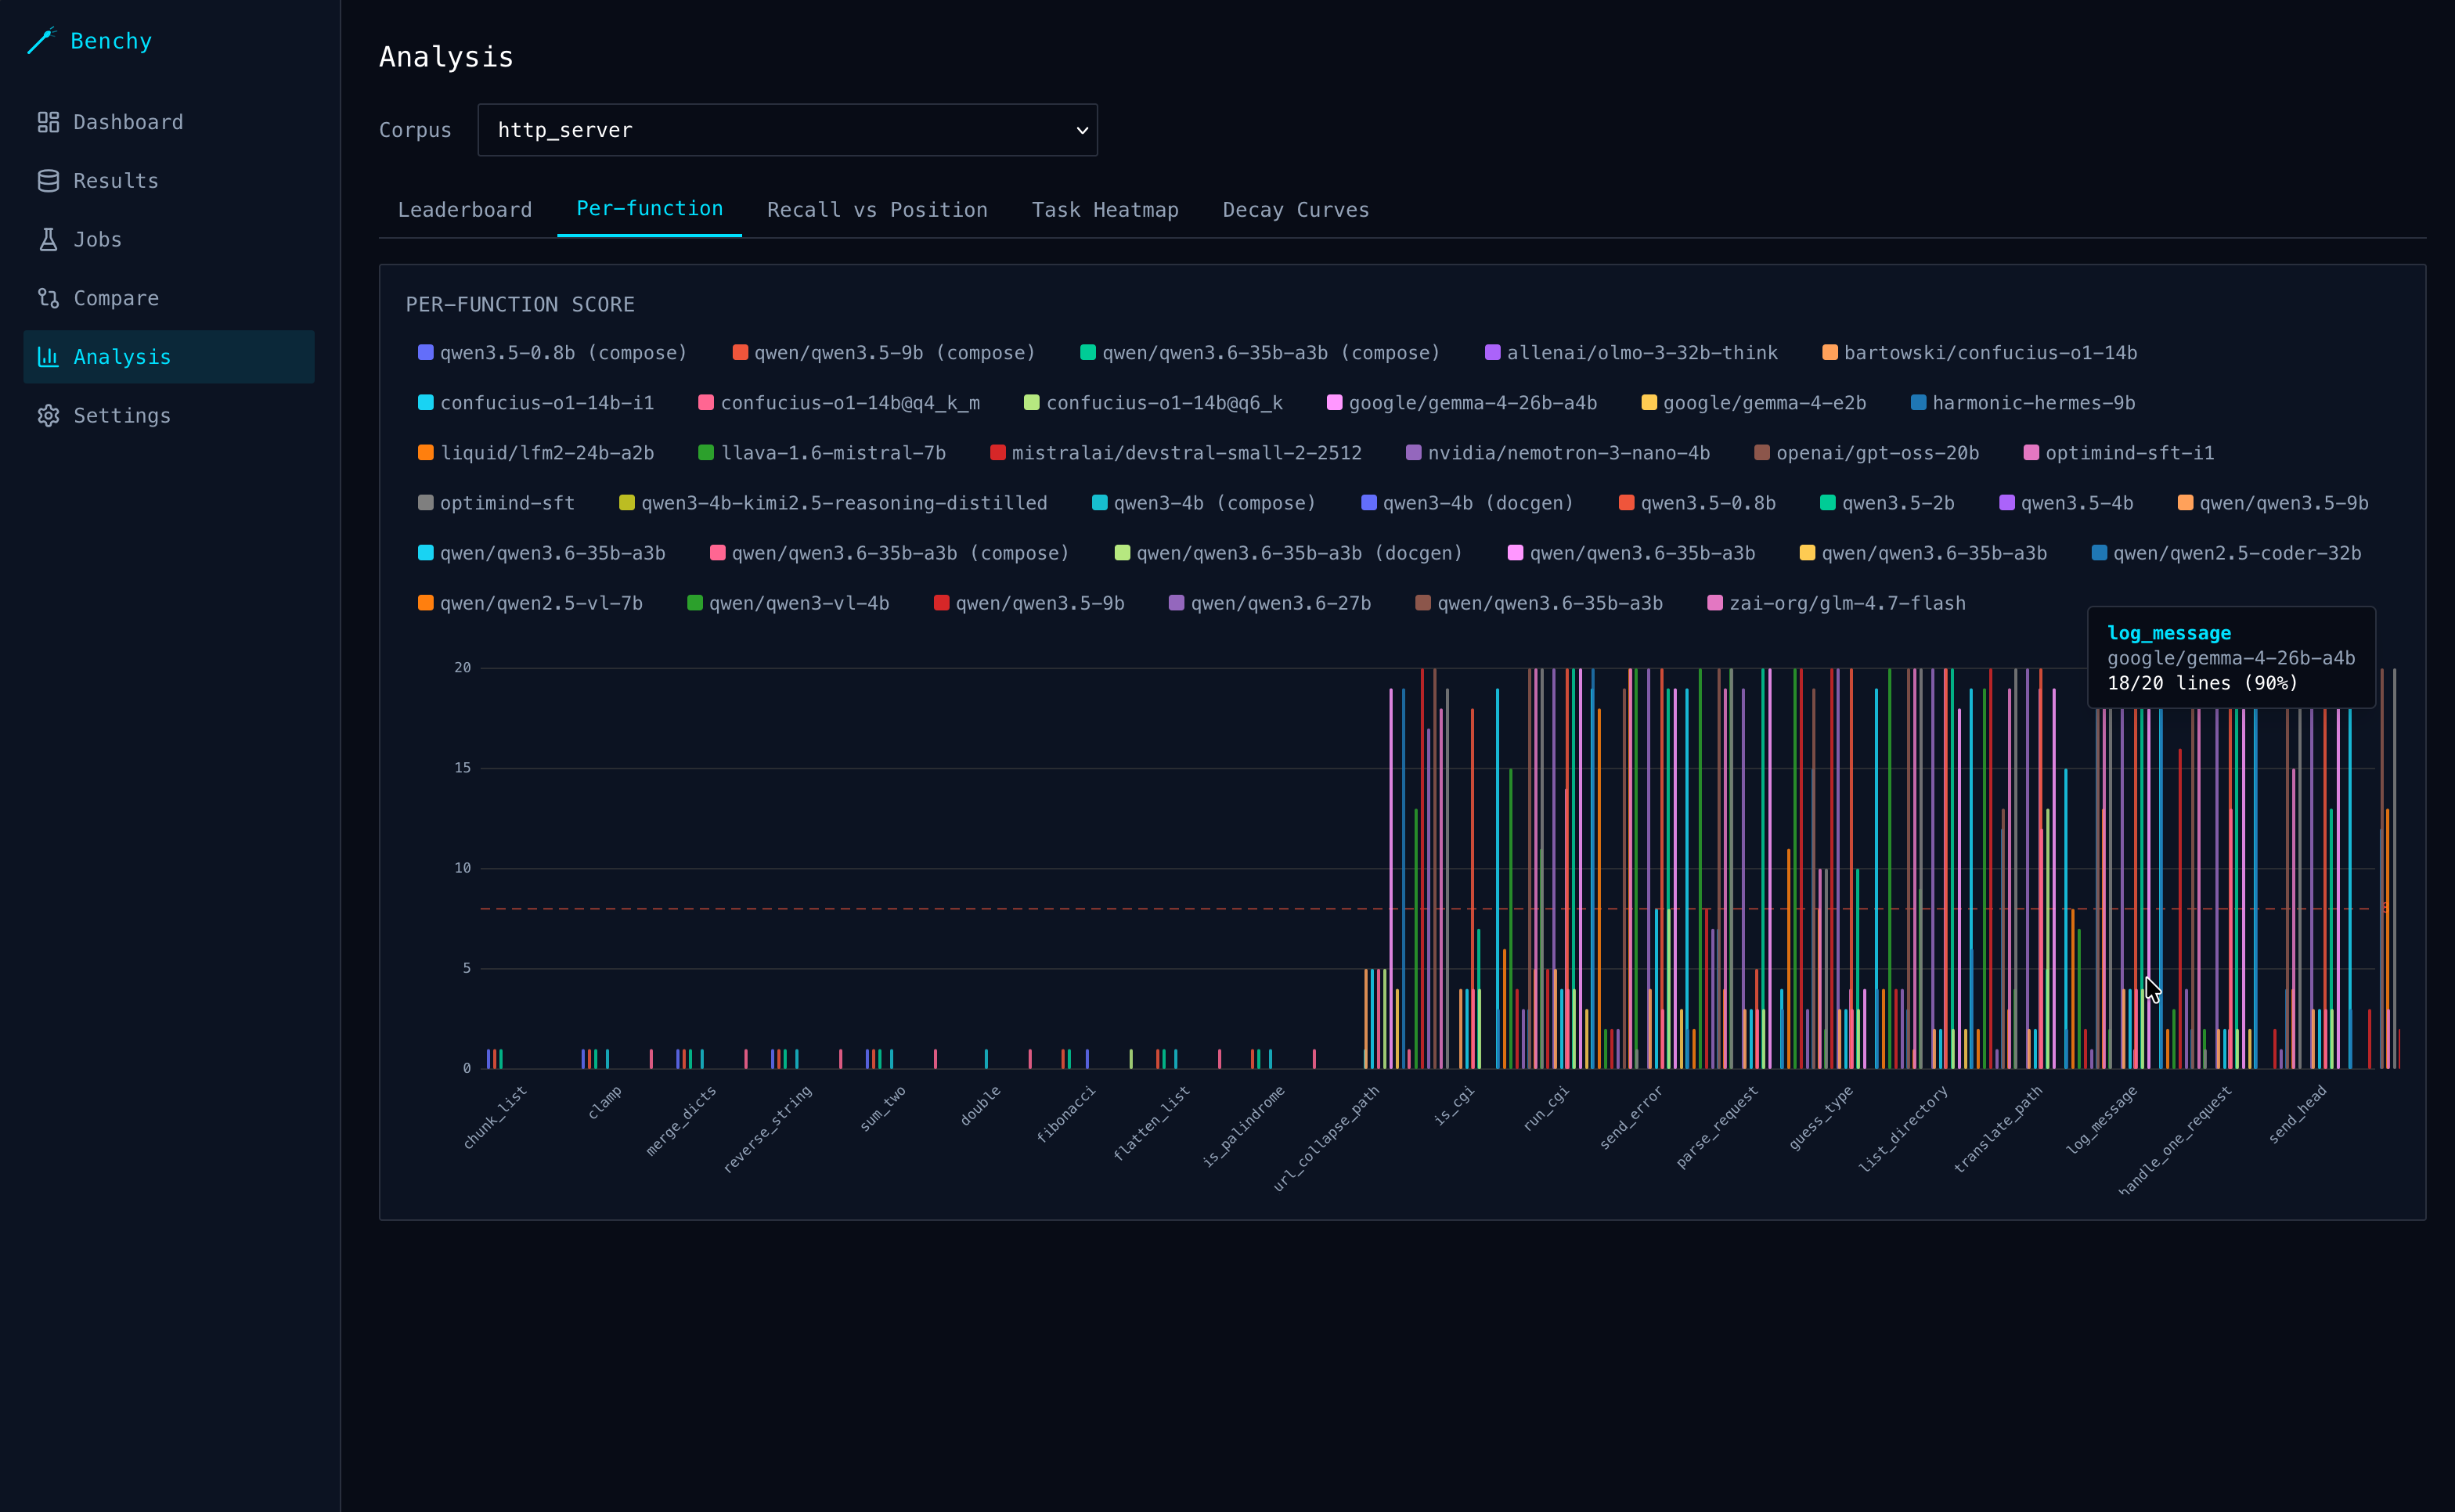Toggle the qwen3.5-2b legend entry

pos(1886,503)
